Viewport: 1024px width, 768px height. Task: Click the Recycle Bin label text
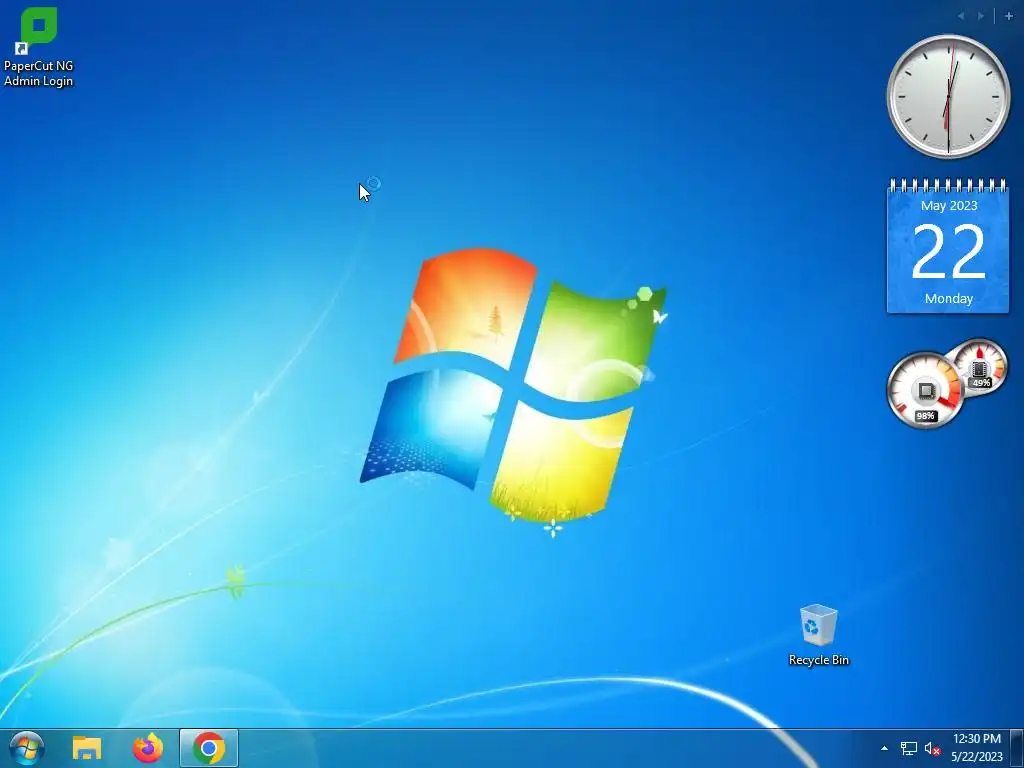(x=818, y=660)
